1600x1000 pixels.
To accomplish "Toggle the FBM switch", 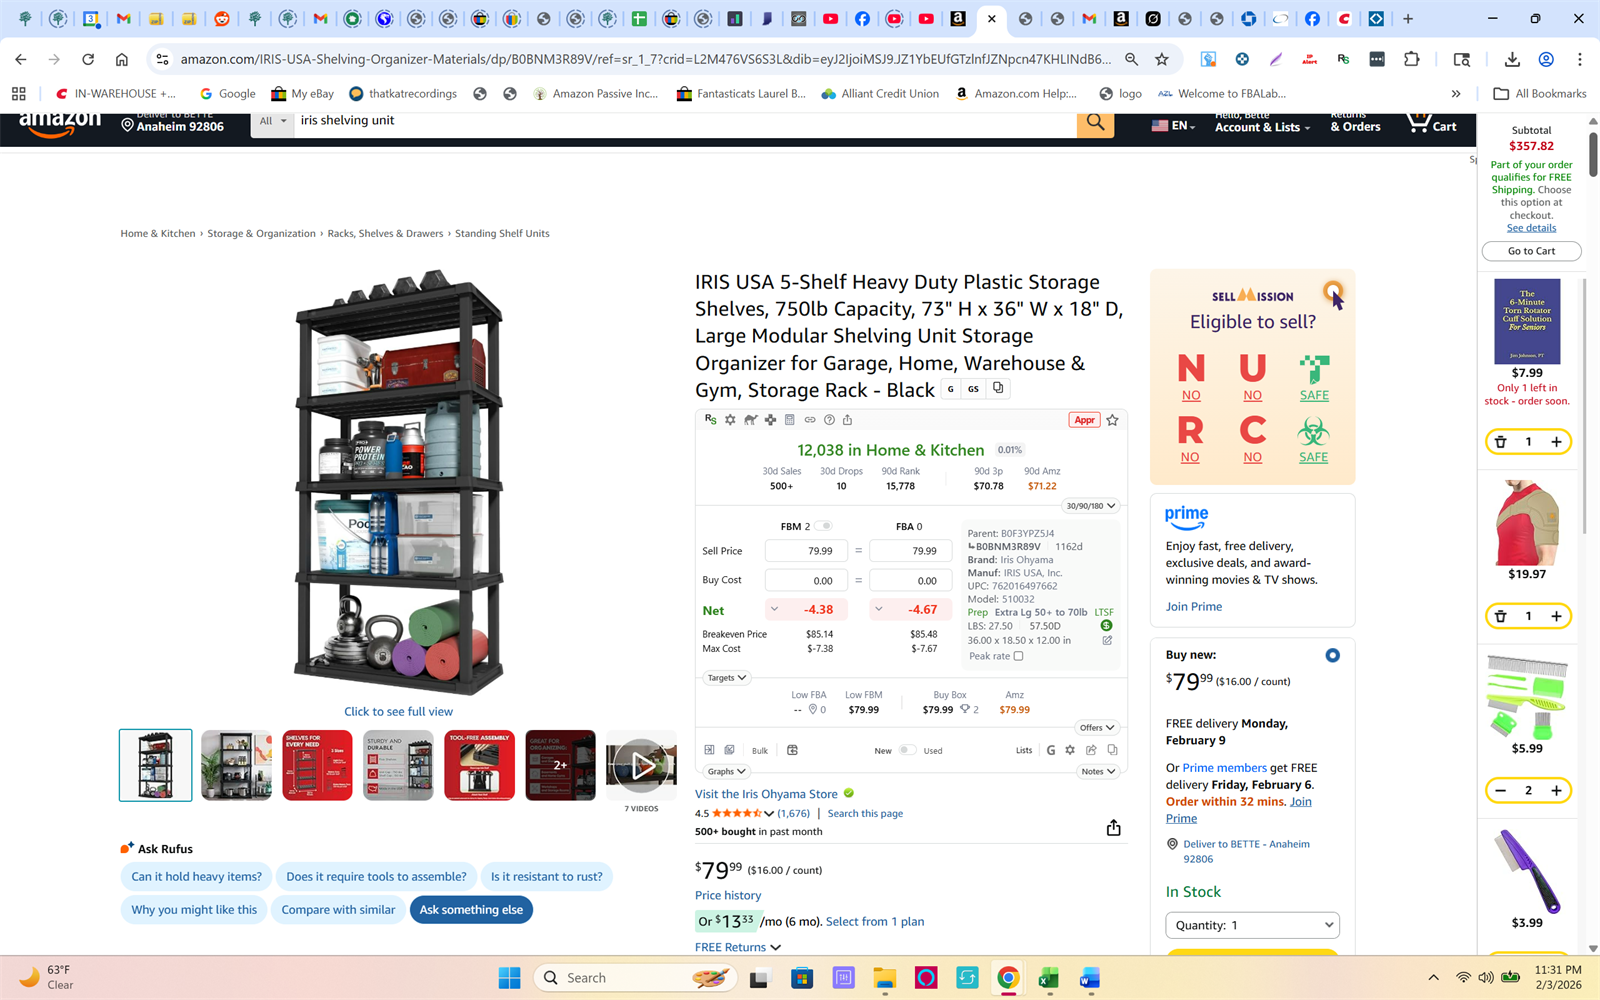I will click(823, 526).
